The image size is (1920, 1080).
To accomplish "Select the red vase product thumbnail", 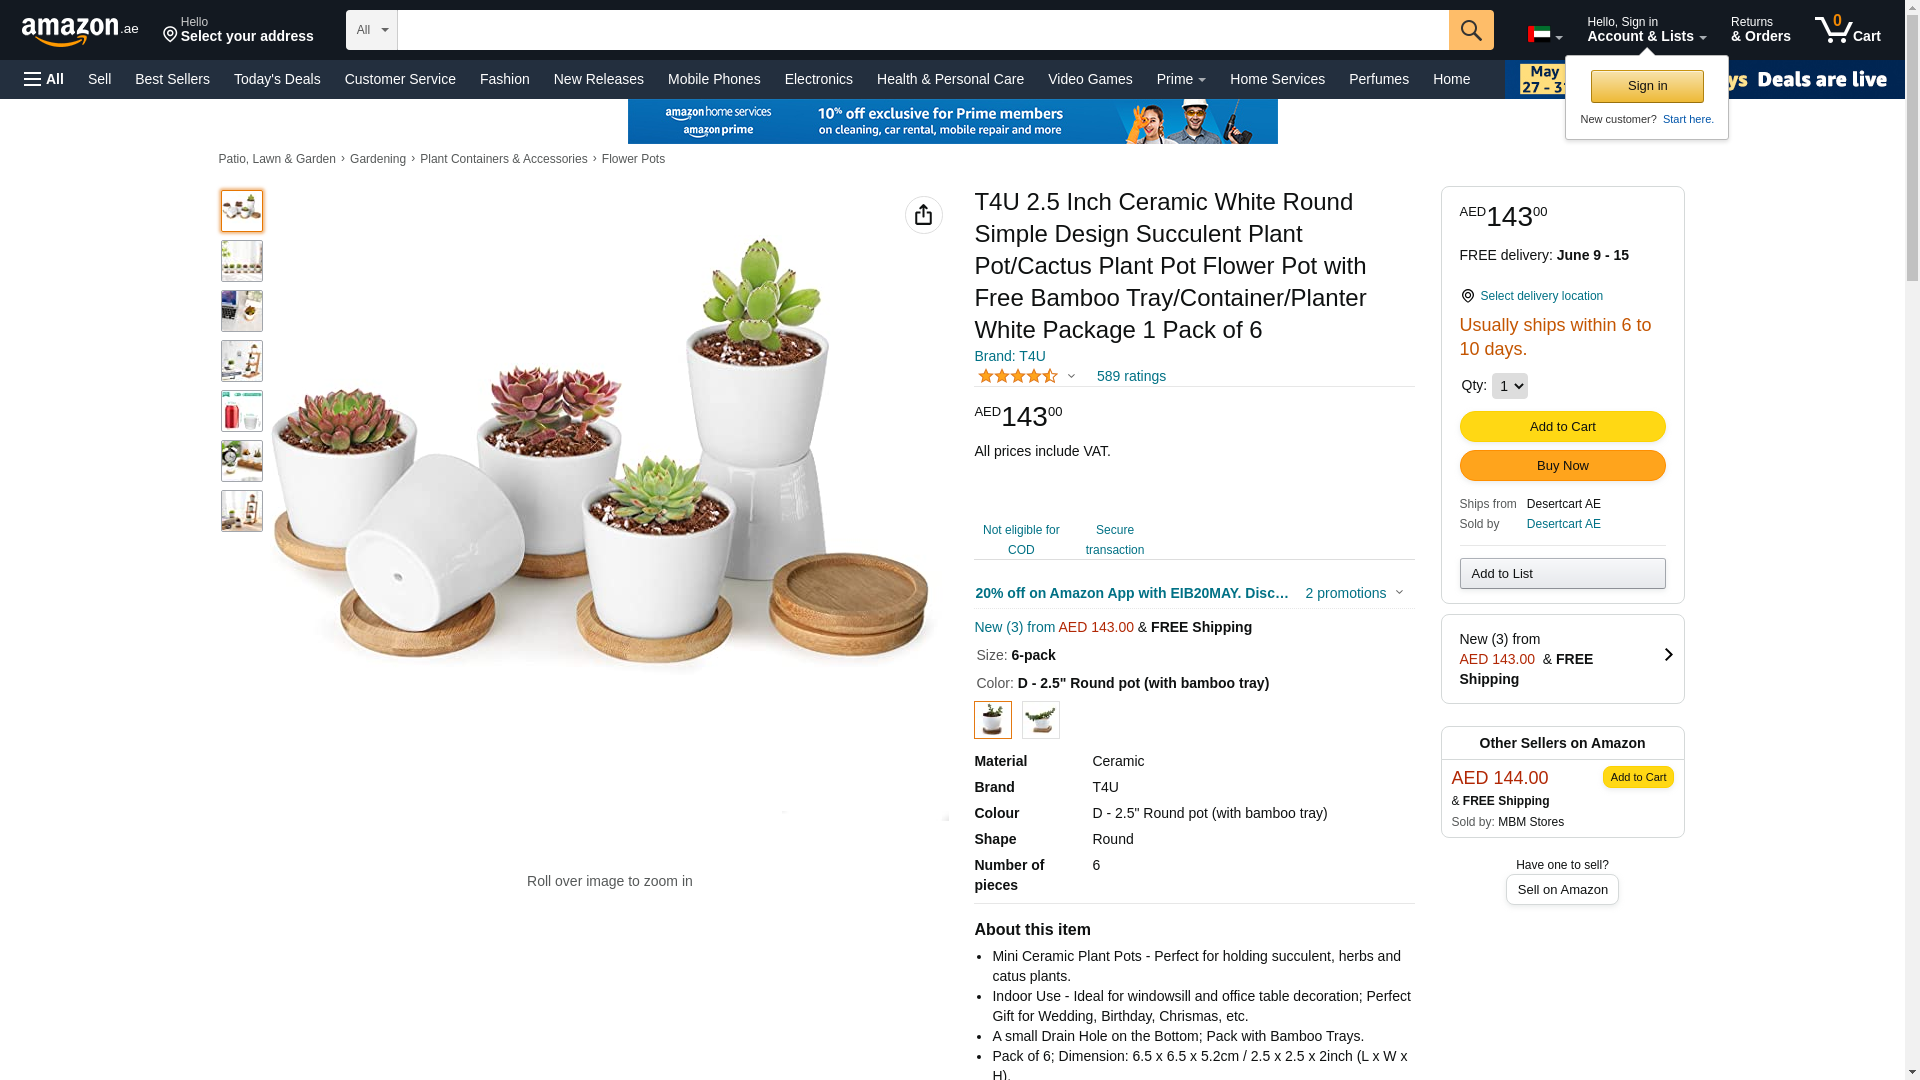I will (242, 411).
